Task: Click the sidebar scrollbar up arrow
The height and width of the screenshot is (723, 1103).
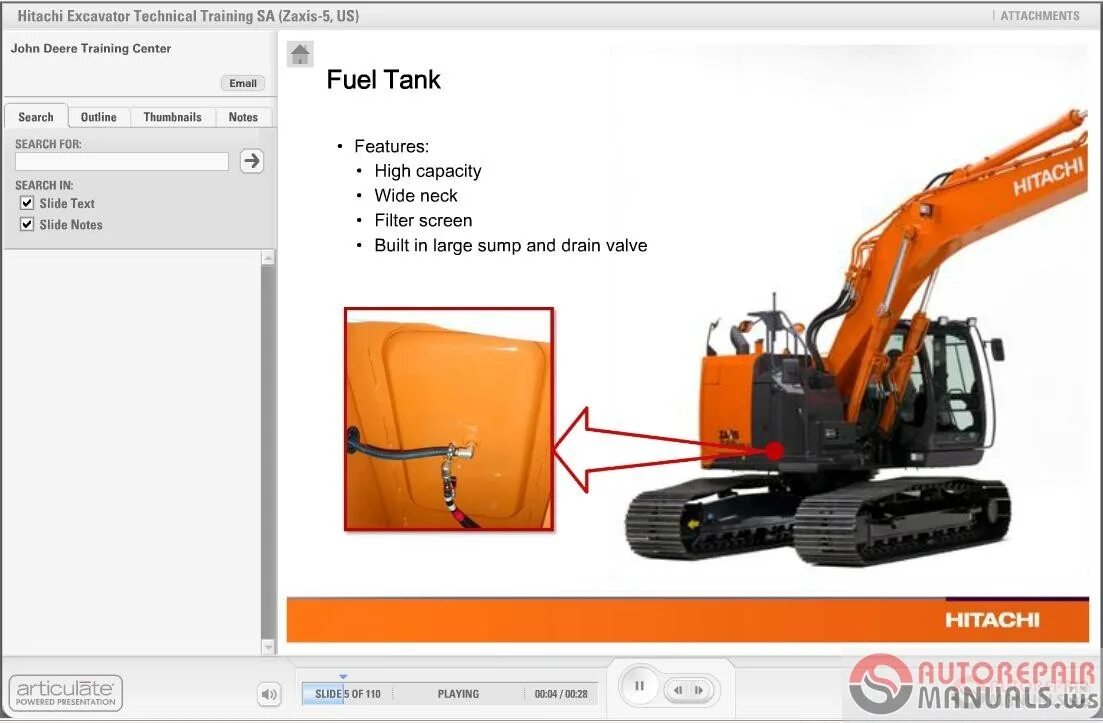Action: 268,258
